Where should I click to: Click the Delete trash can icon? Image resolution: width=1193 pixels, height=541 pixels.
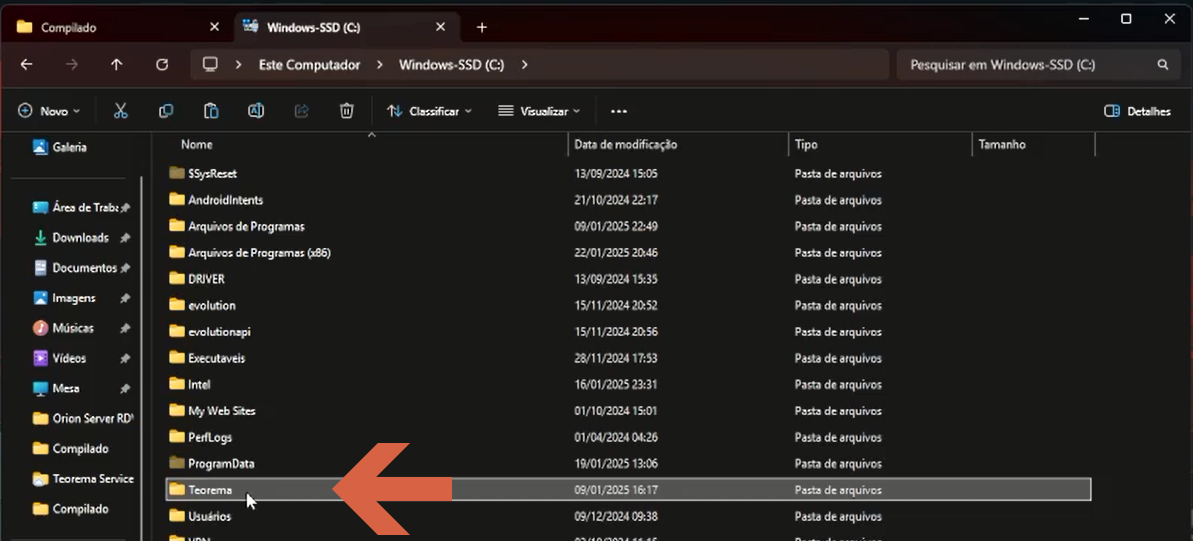click(x=347, y=111)
